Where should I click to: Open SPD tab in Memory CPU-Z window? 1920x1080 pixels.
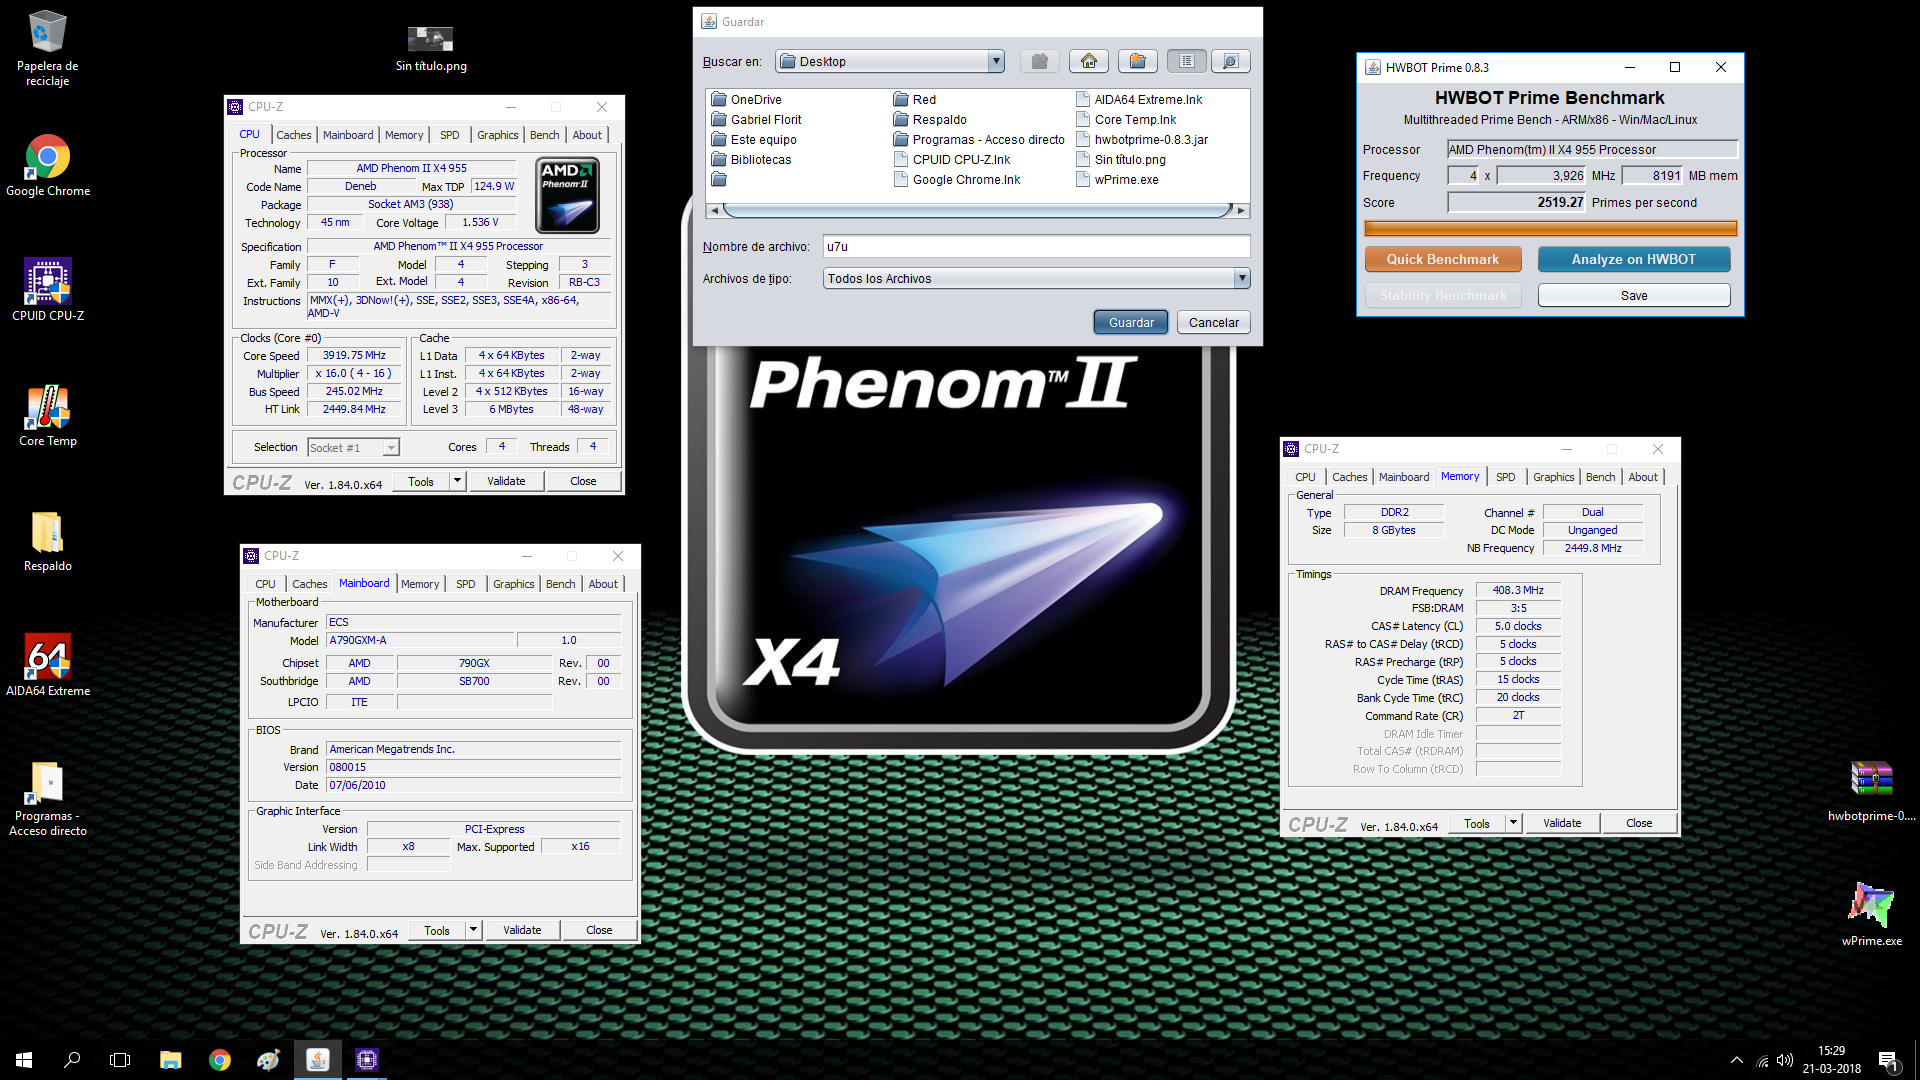tap(1506, 477)
